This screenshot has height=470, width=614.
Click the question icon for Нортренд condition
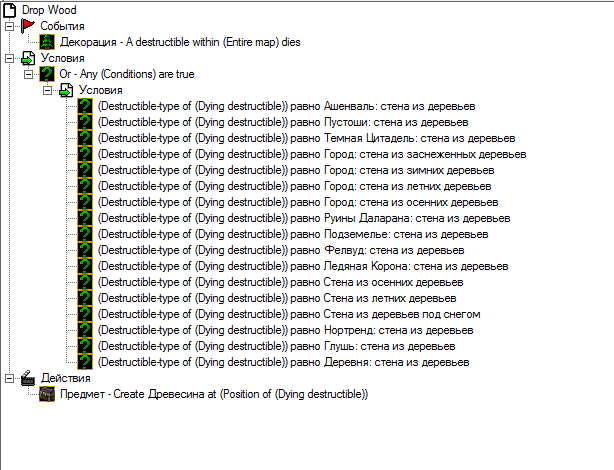click(x=85, y=330)
